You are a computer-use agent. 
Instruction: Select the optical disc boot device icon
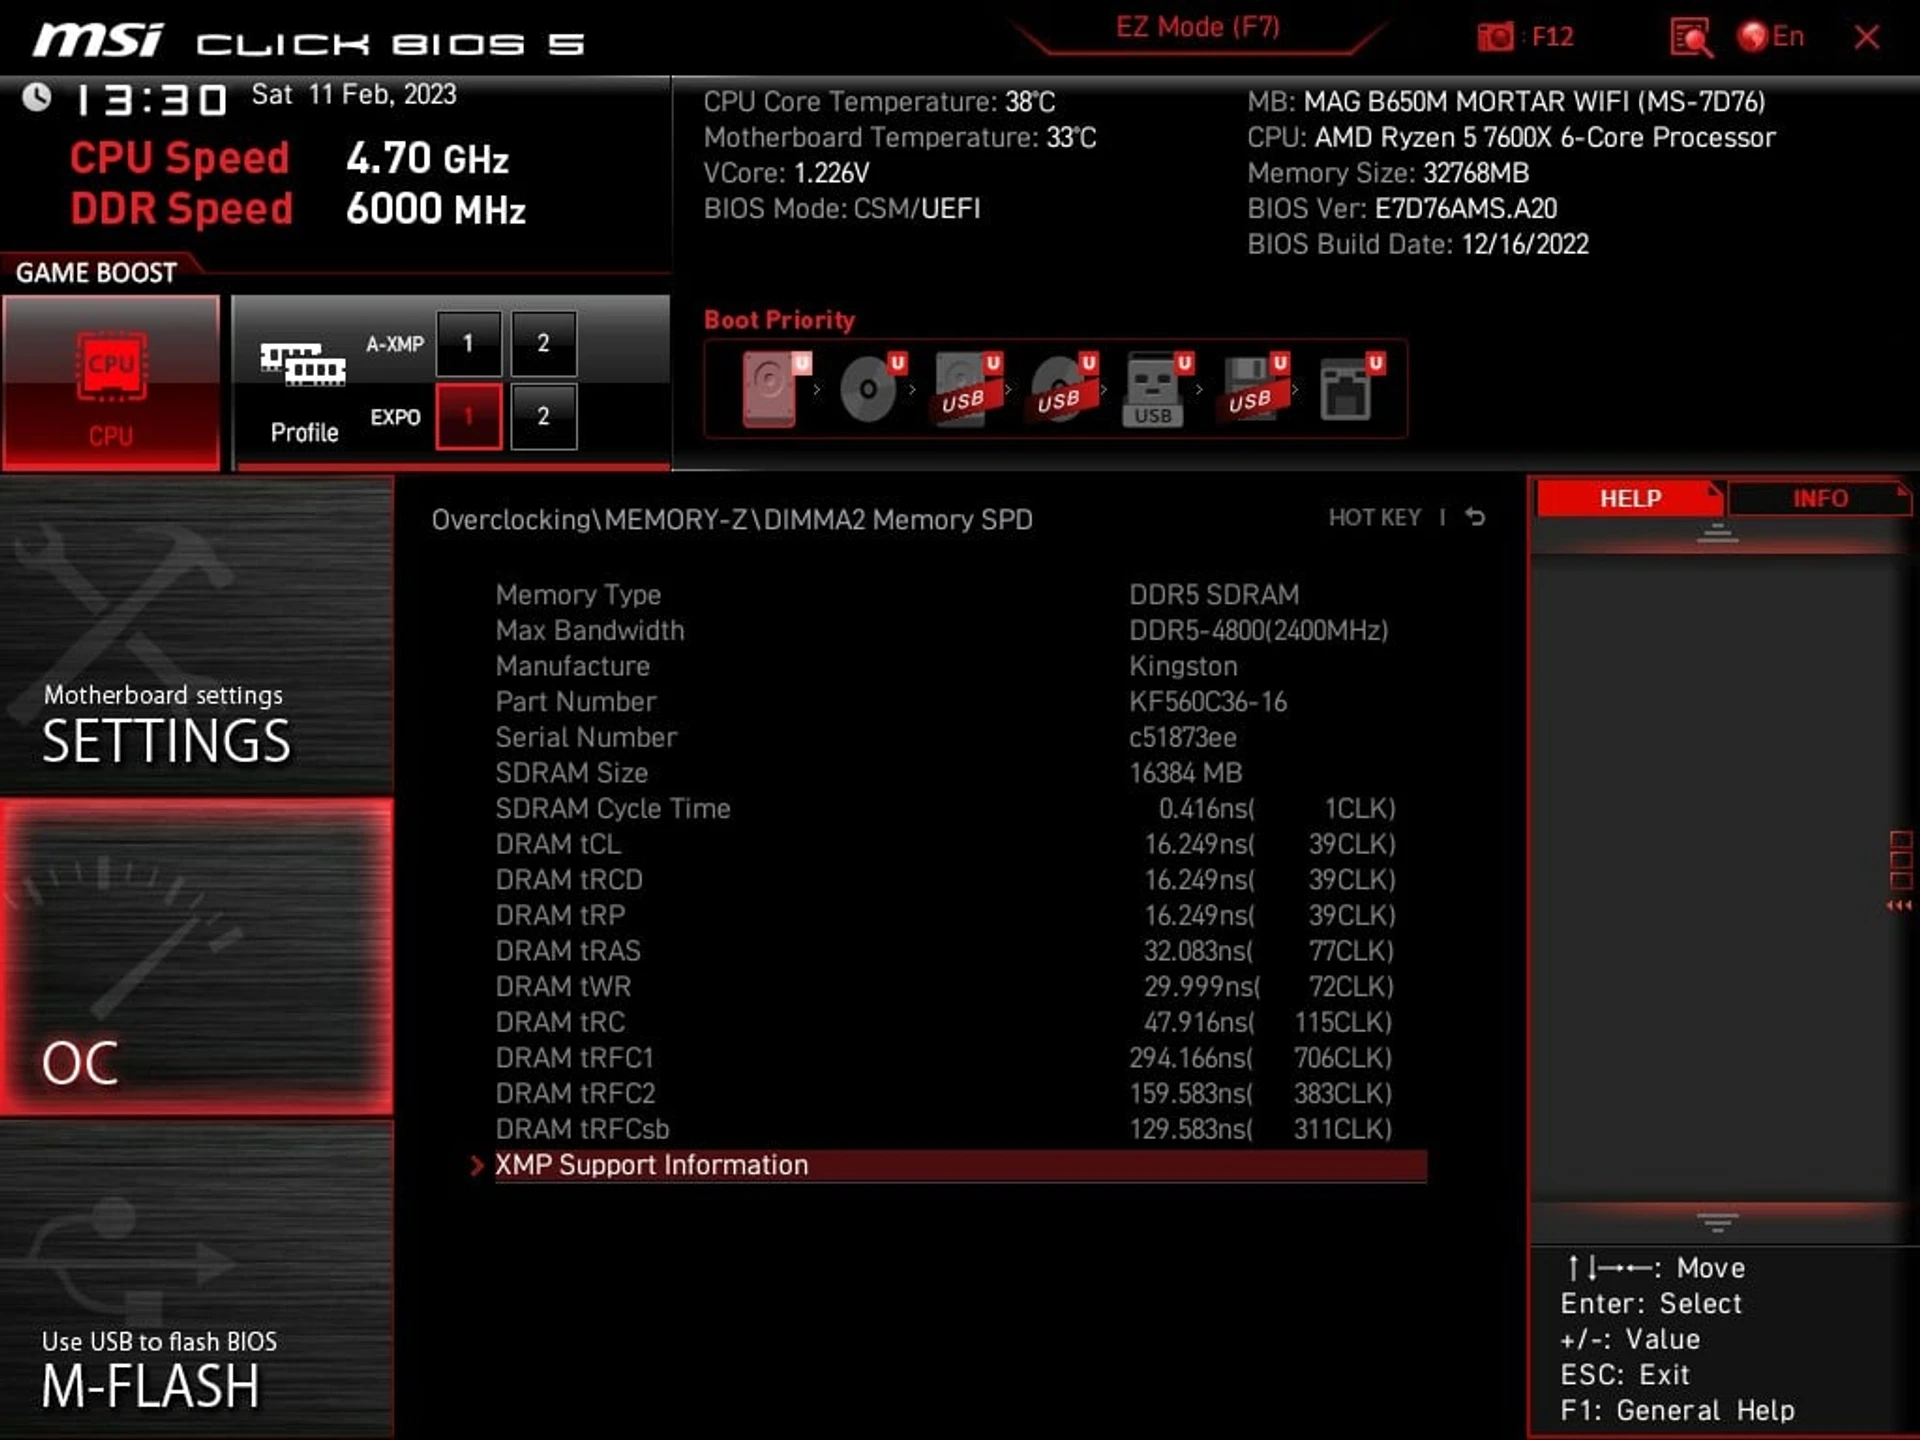872,389
